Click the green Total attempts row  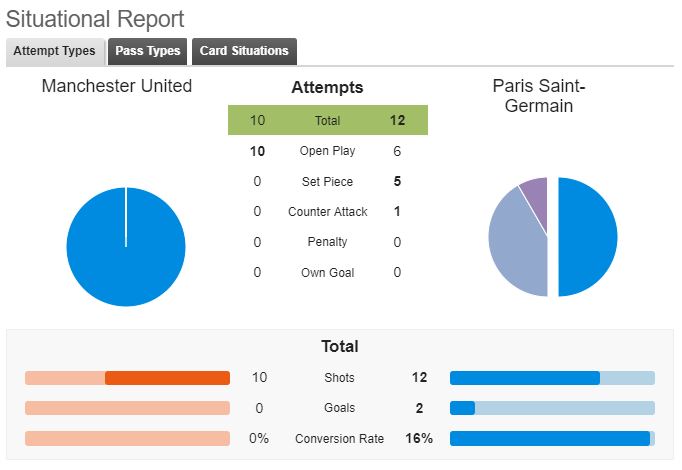(x=328, y=120)
